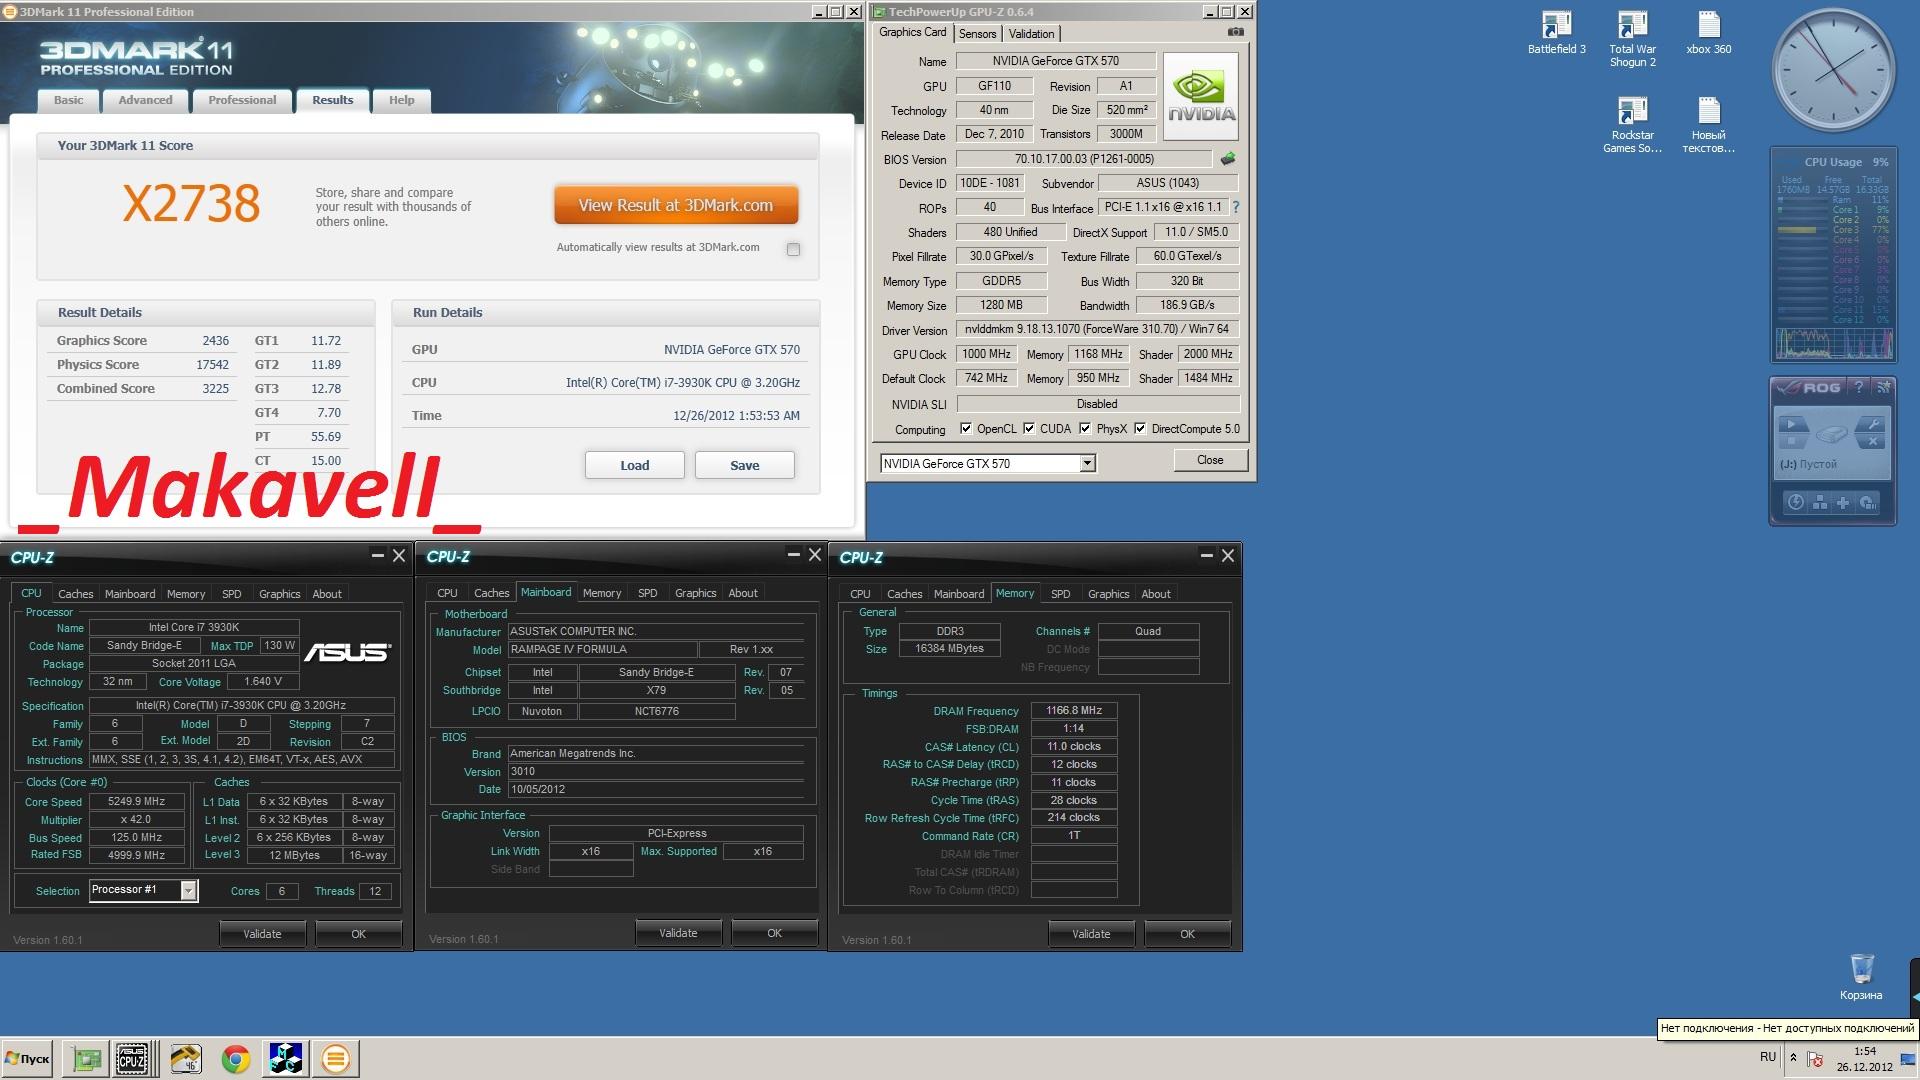Click the plus icon in ROG gadget
Screen dimensions: 1920x1080
pyautogui.click(x=1843, y=502)
